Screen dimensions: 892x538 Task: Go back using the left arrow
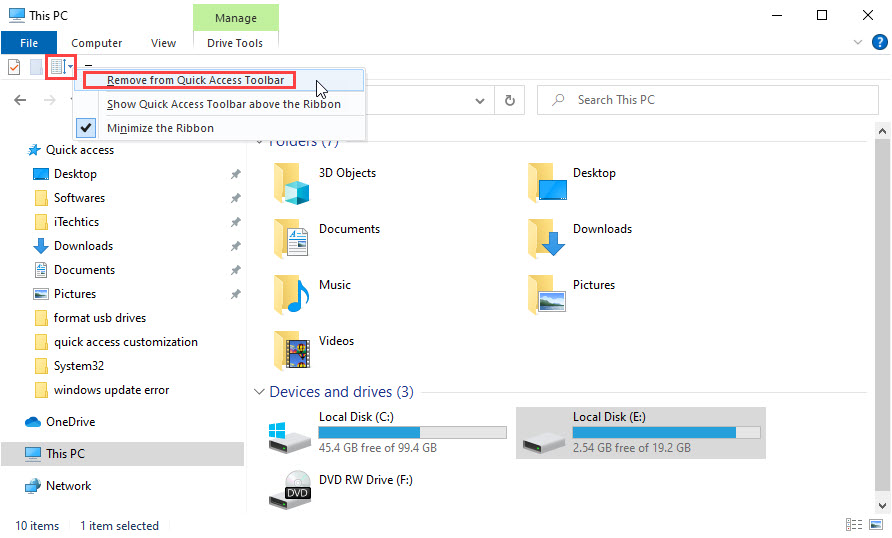[x=20, y=100]
